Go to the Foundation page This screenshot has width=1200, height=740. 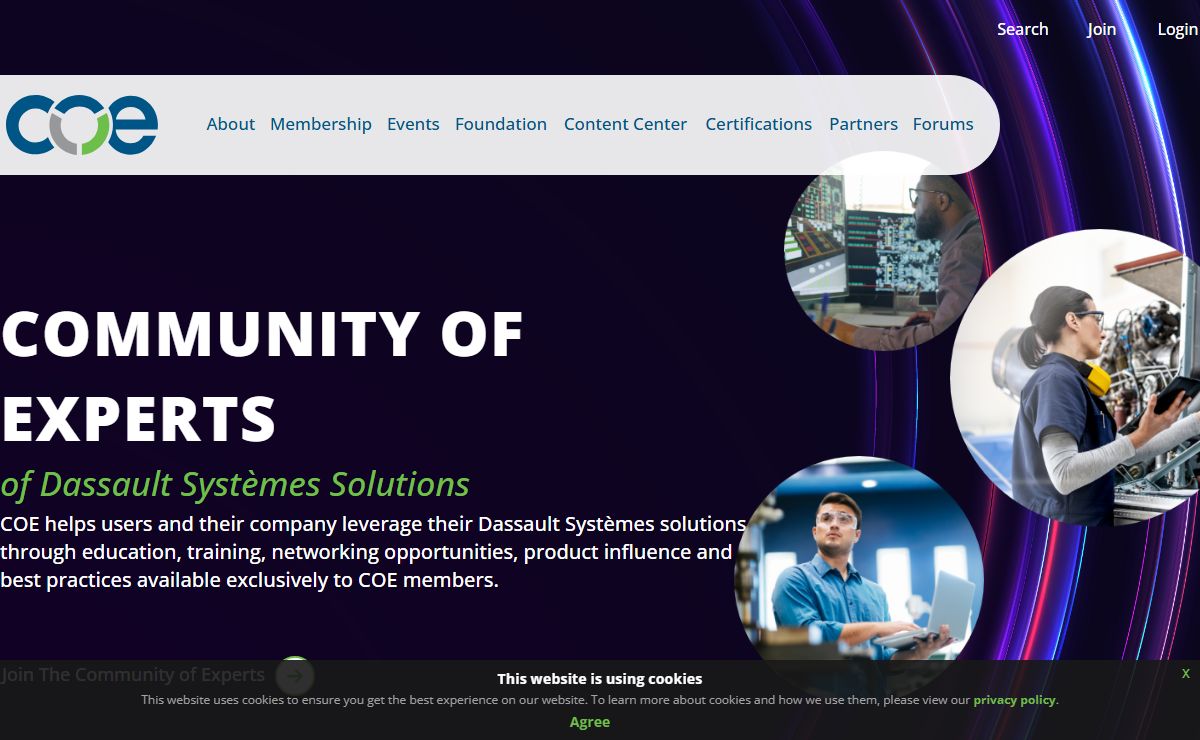point(501,124)
